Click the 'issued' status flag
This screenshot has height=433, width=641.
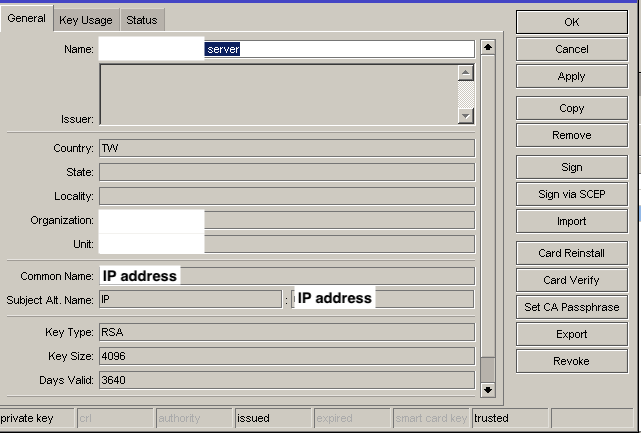(x=274, y=418)
